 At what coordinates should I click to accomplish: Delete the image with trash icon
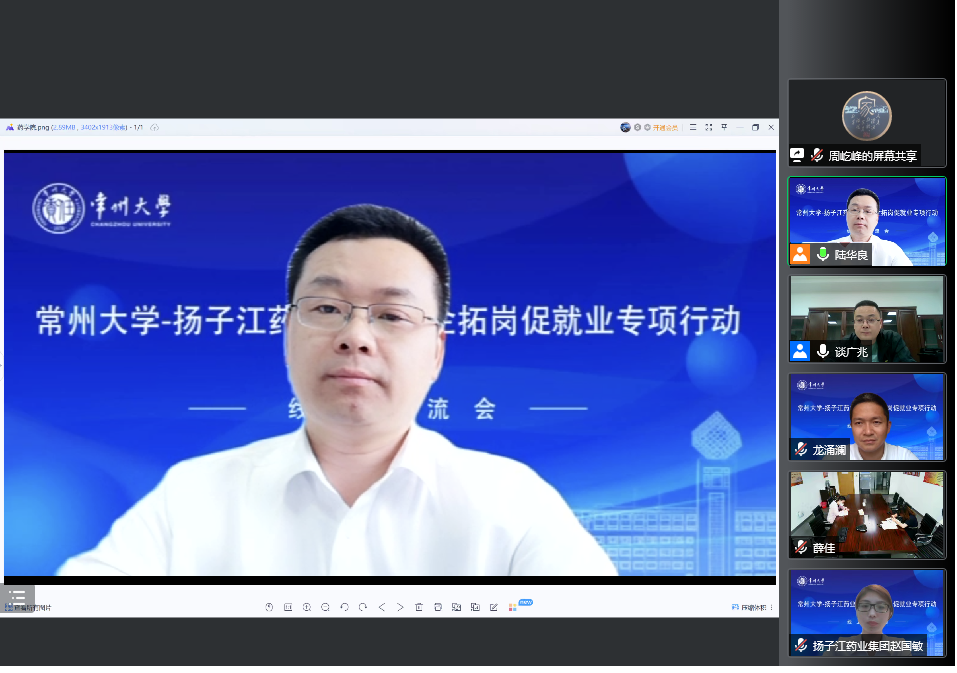point(419,607)
